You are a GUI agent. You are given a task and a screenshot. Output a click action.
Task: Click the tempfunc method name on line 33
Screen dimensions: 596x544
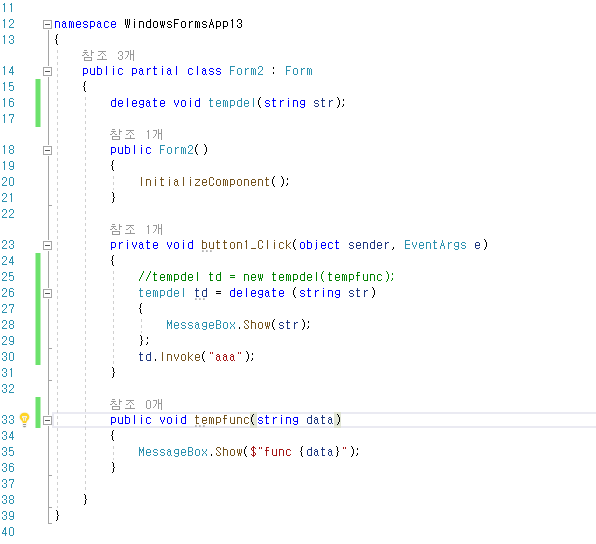click(x=222, y=420)
